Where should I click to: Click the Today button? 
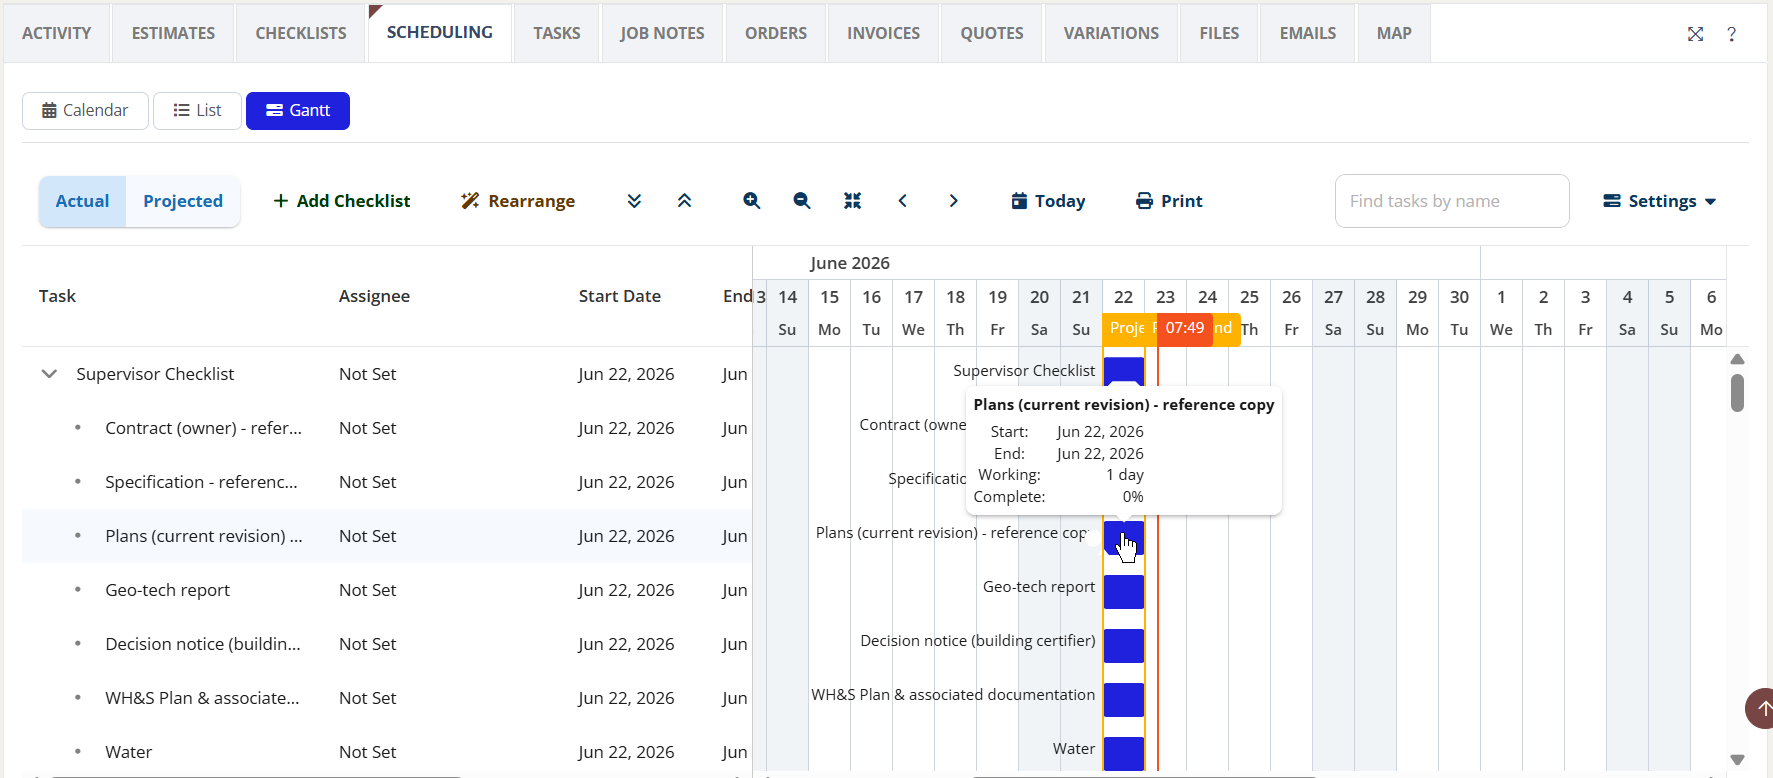(1048, 201)
